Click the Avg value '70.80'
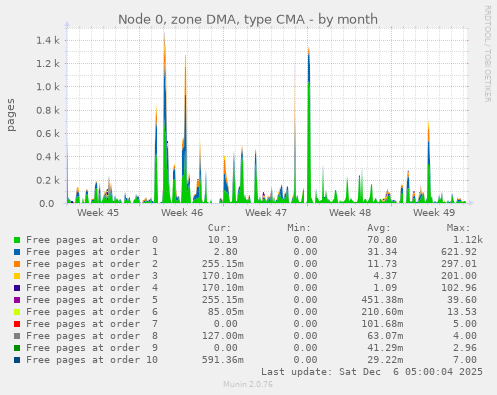The image size is (497, 395). [x=382, y=240]
